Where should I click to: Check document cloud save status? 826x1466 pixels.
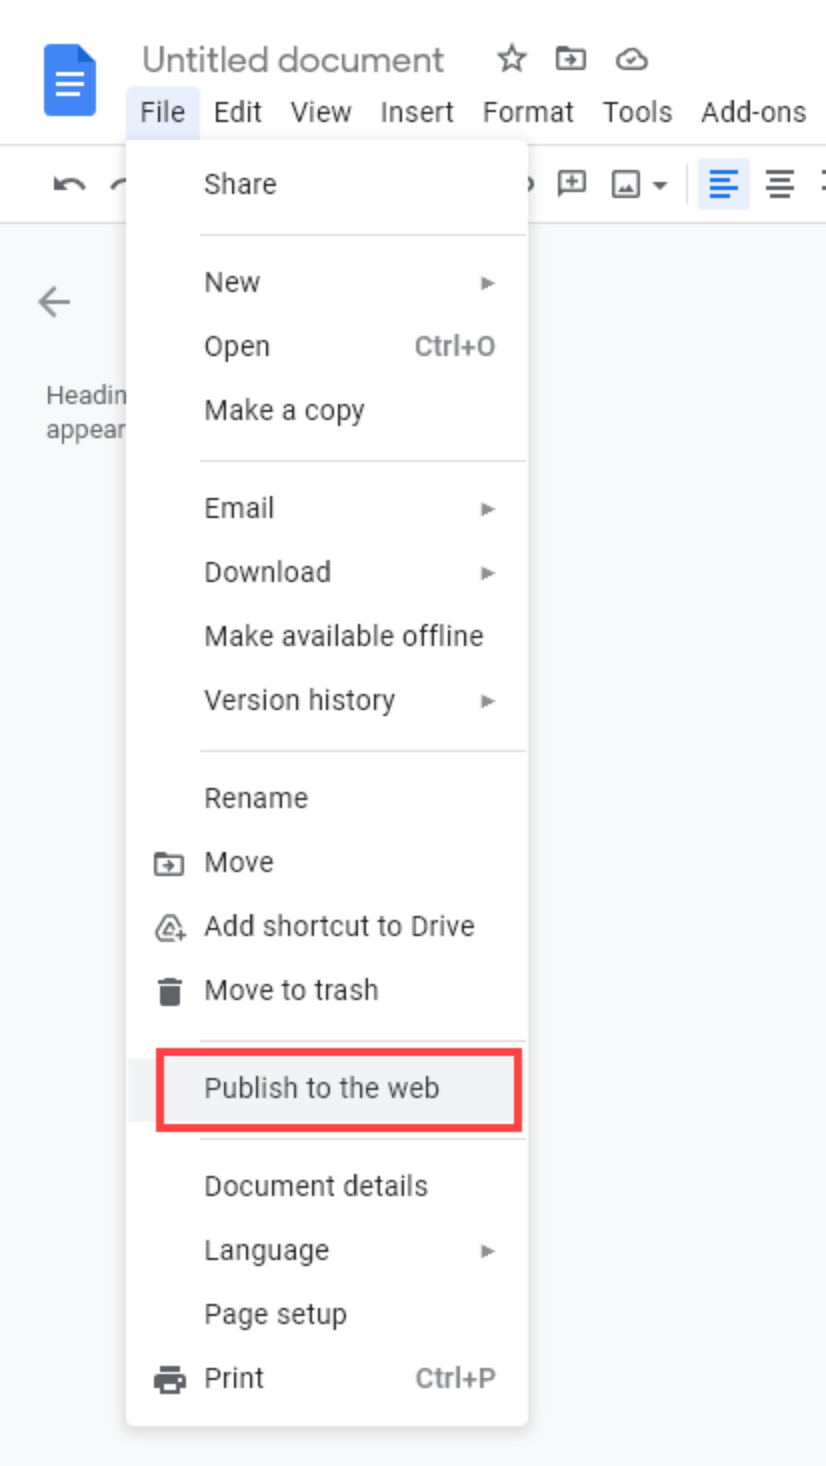(x=631, y=59)
